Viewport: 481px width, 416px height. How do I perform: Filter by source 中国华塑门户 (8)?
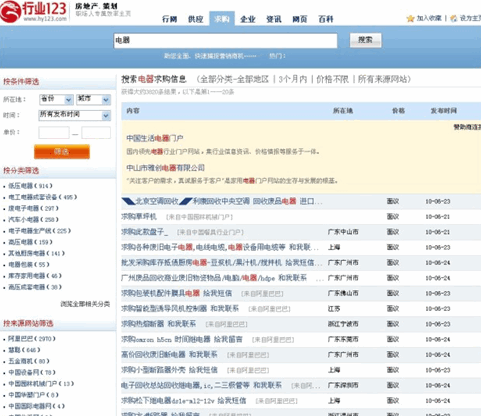tap(33, 395)
